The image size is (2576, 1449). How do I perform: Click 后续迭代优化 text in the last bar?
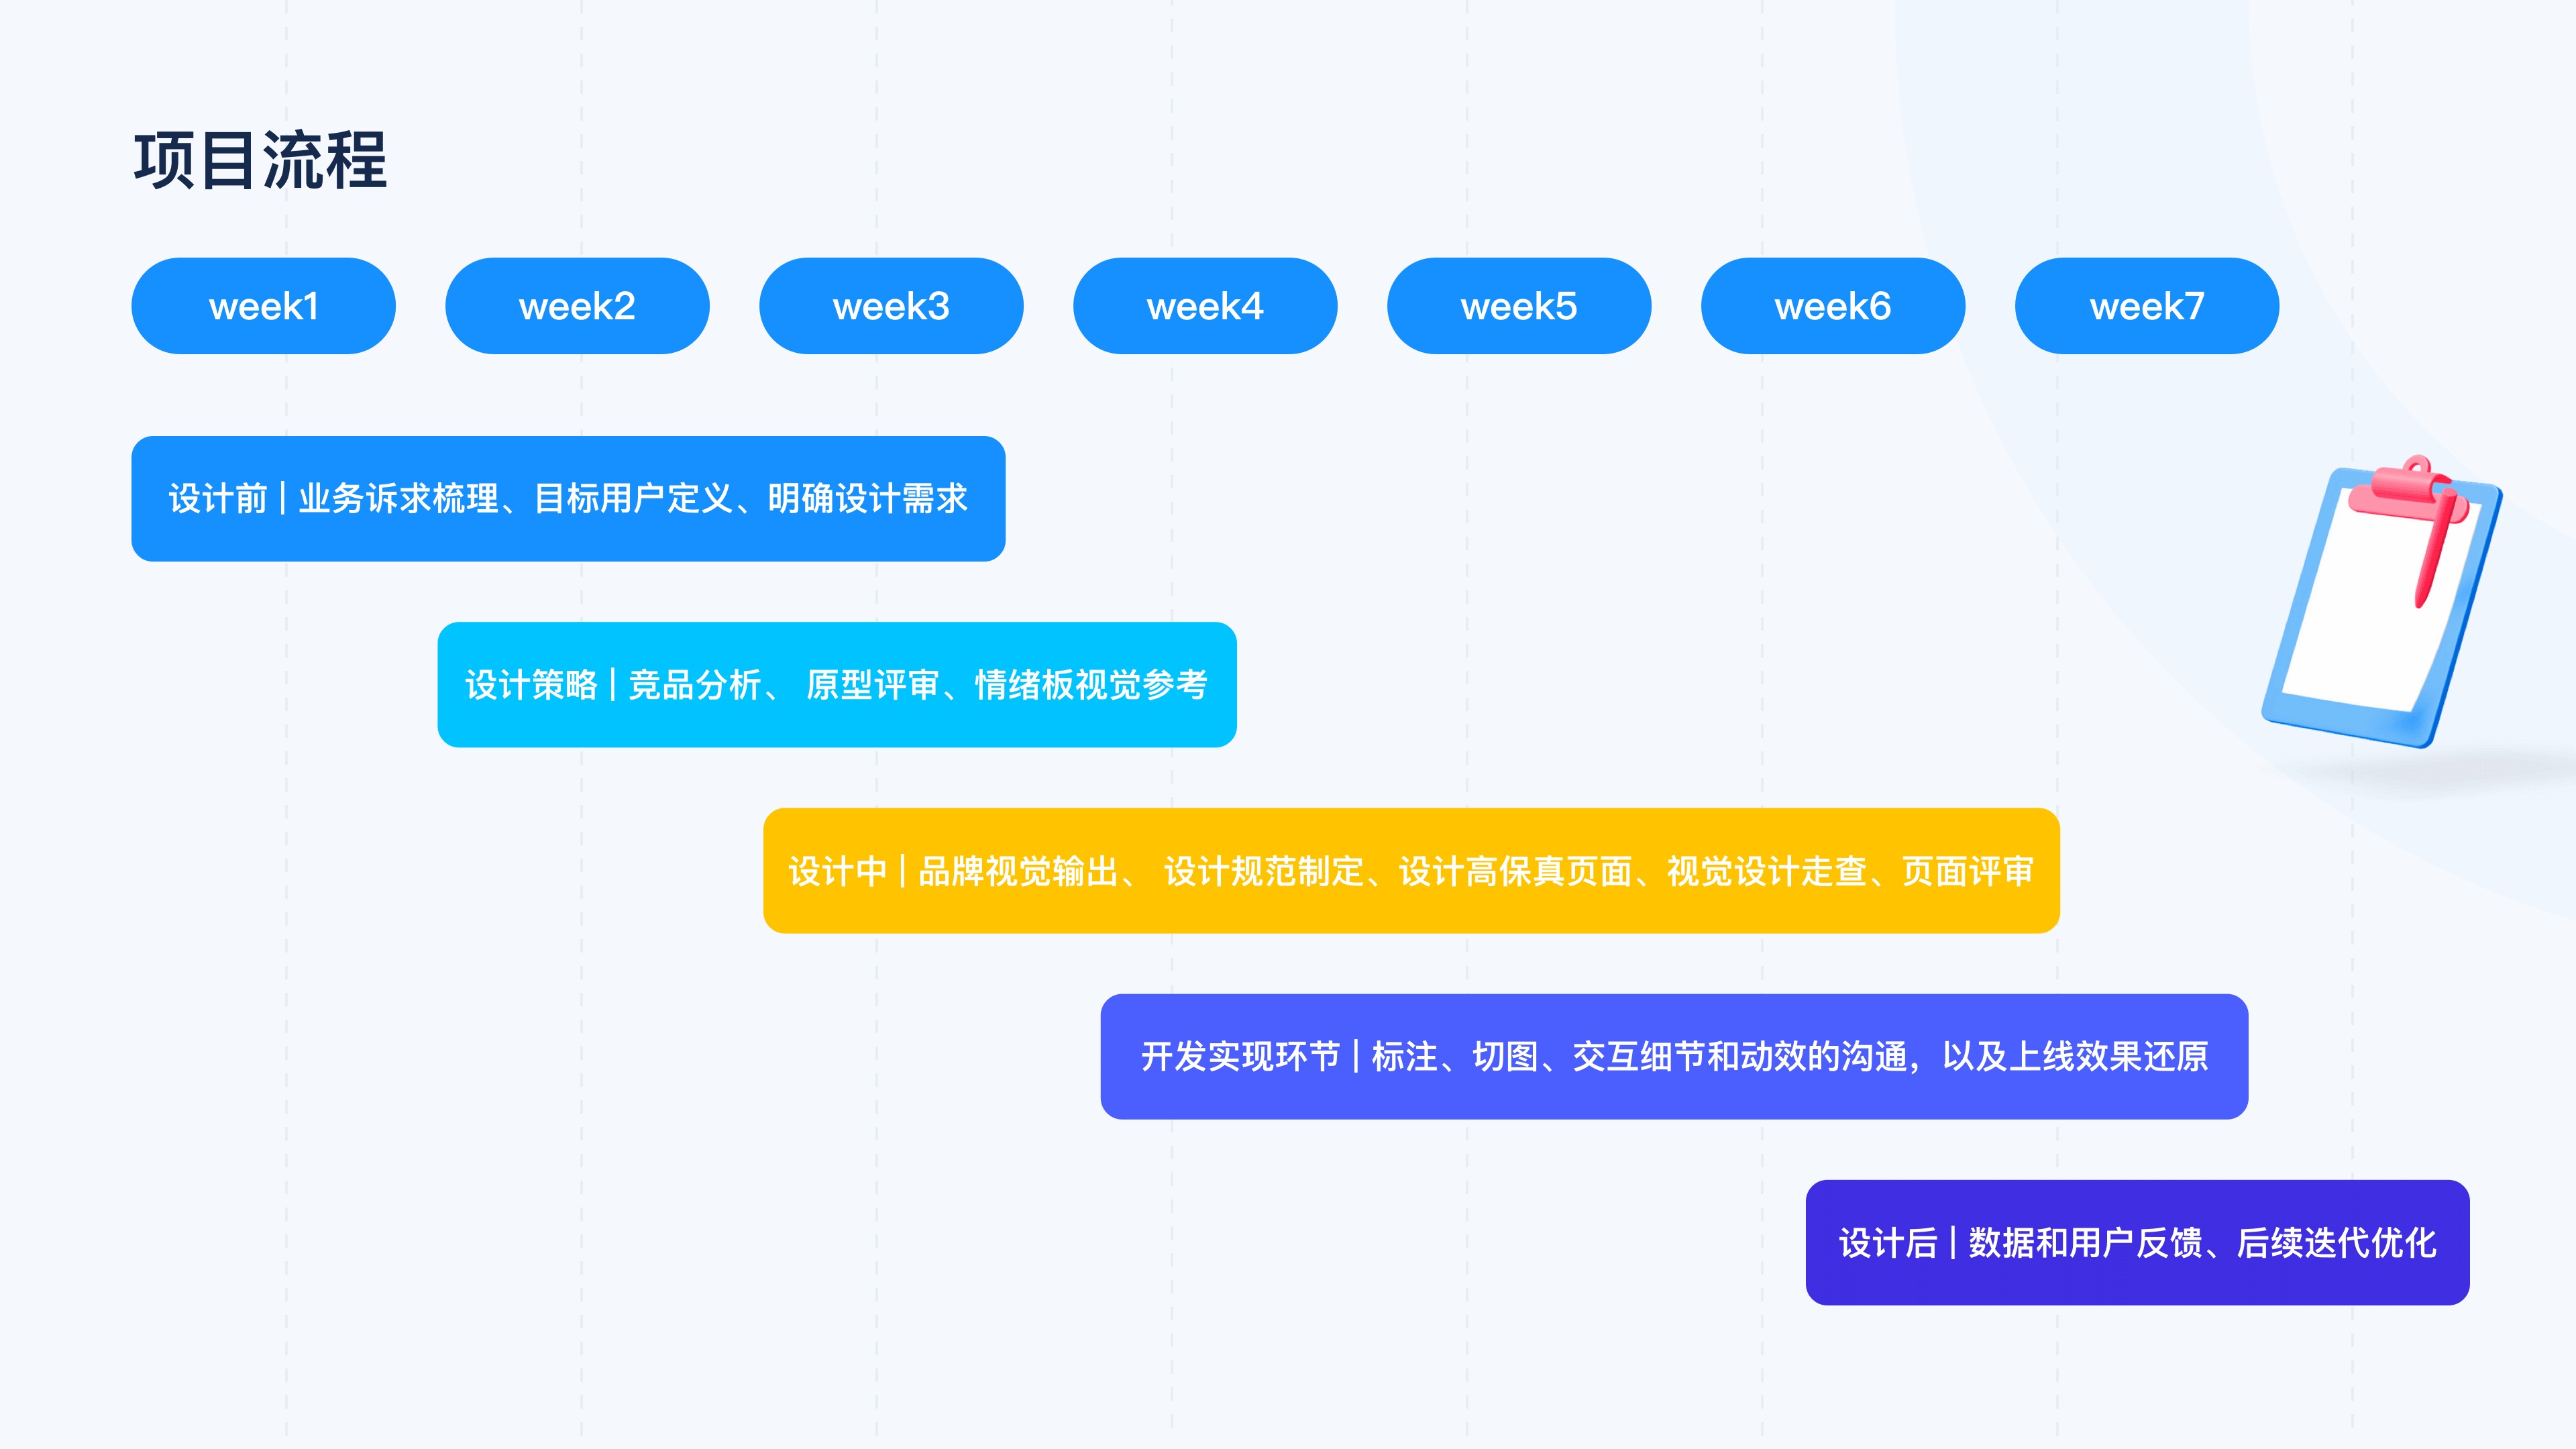(2336, 1243)
